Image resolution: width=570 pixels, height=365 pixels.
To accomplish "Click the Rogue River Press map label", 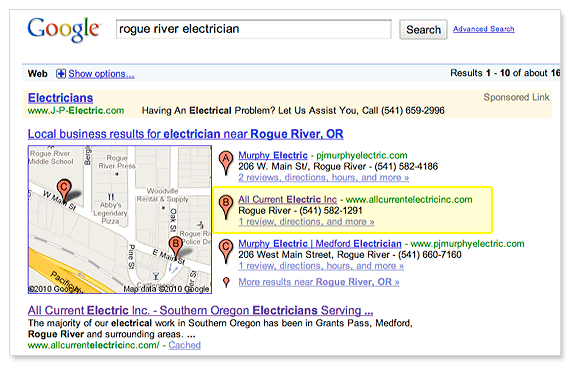I will tap(117, 162).
